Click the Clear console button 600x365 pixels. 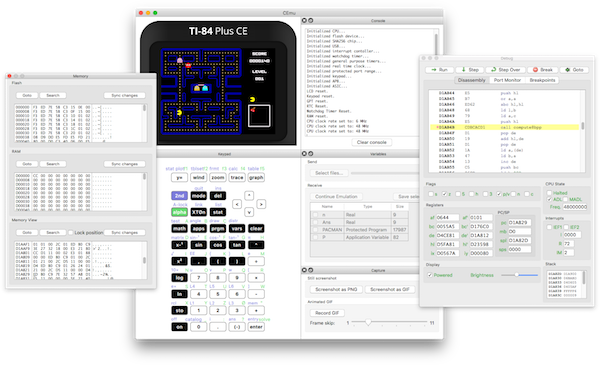[x=372, y=142]
